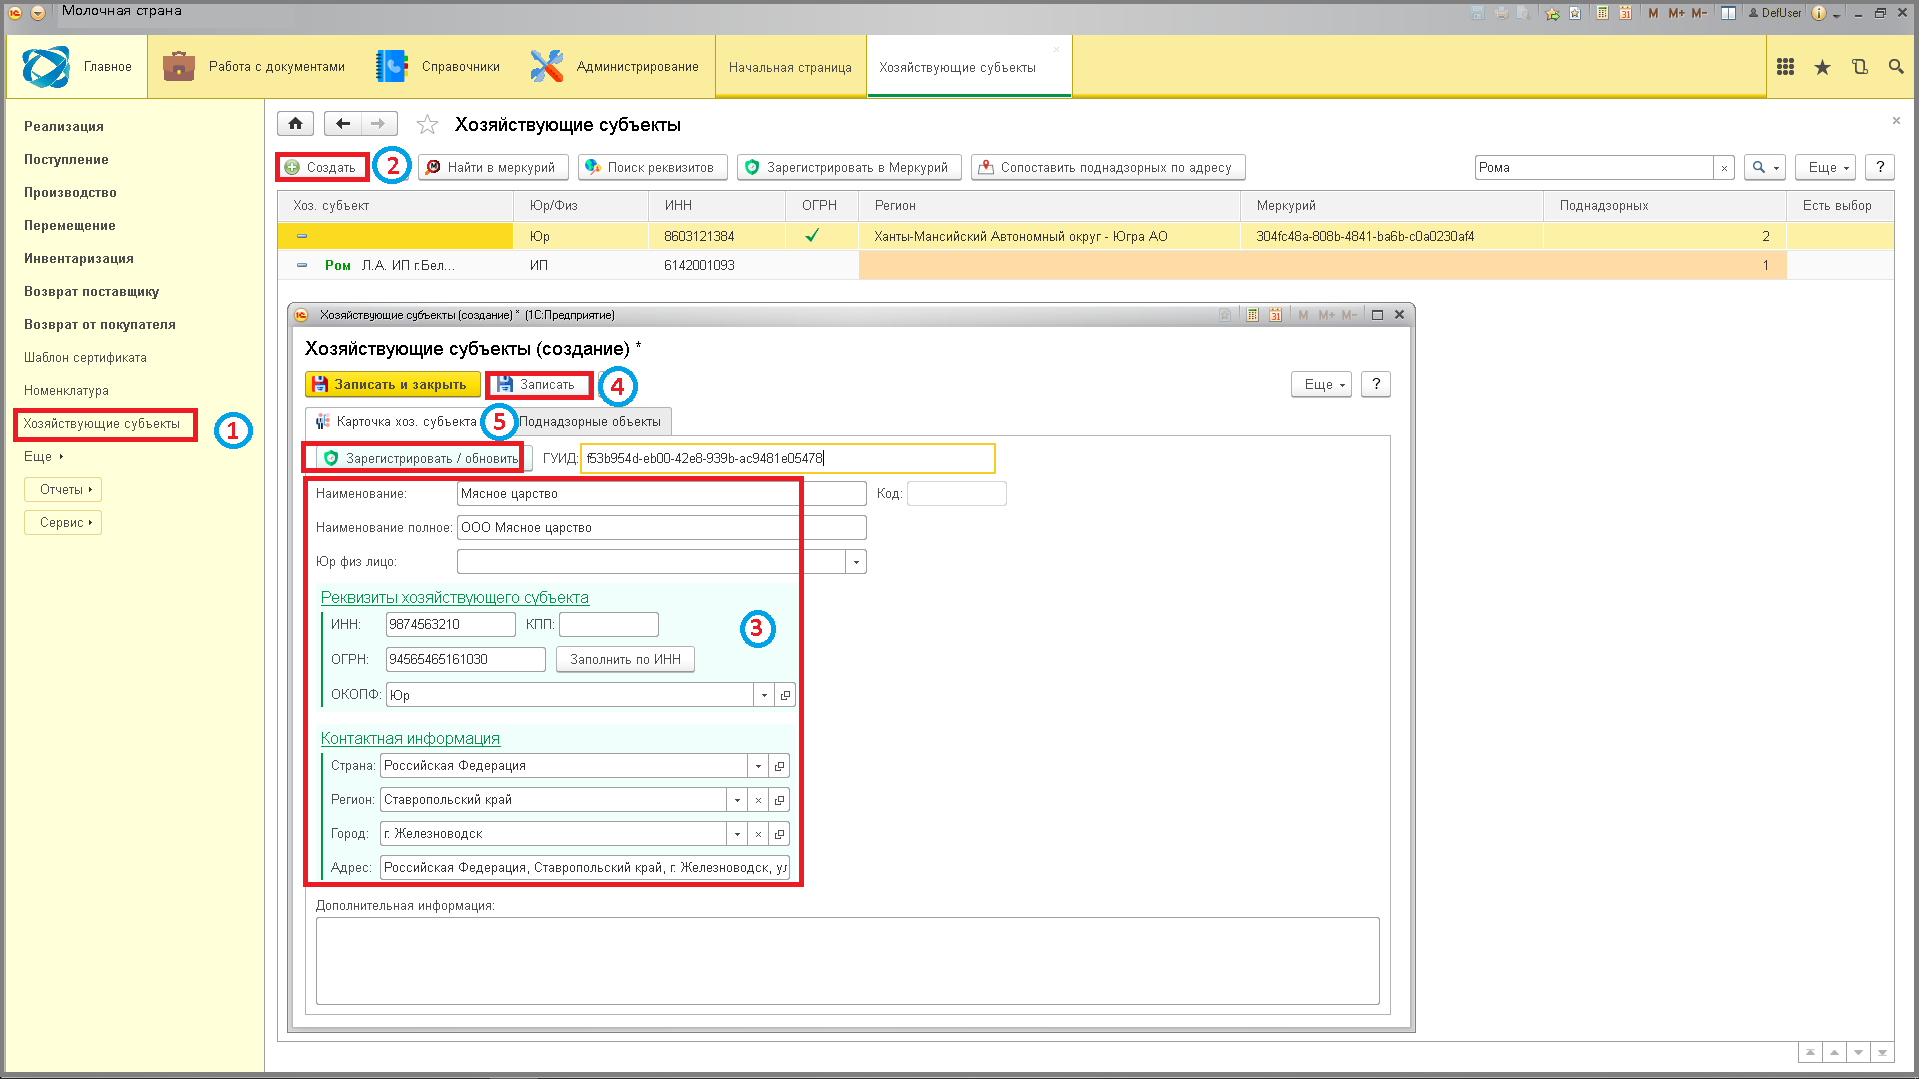The image size is (1919, 1079).
Task: Open the Реквизиты хозяйствующего субъекта link
Action: [455, 598]
